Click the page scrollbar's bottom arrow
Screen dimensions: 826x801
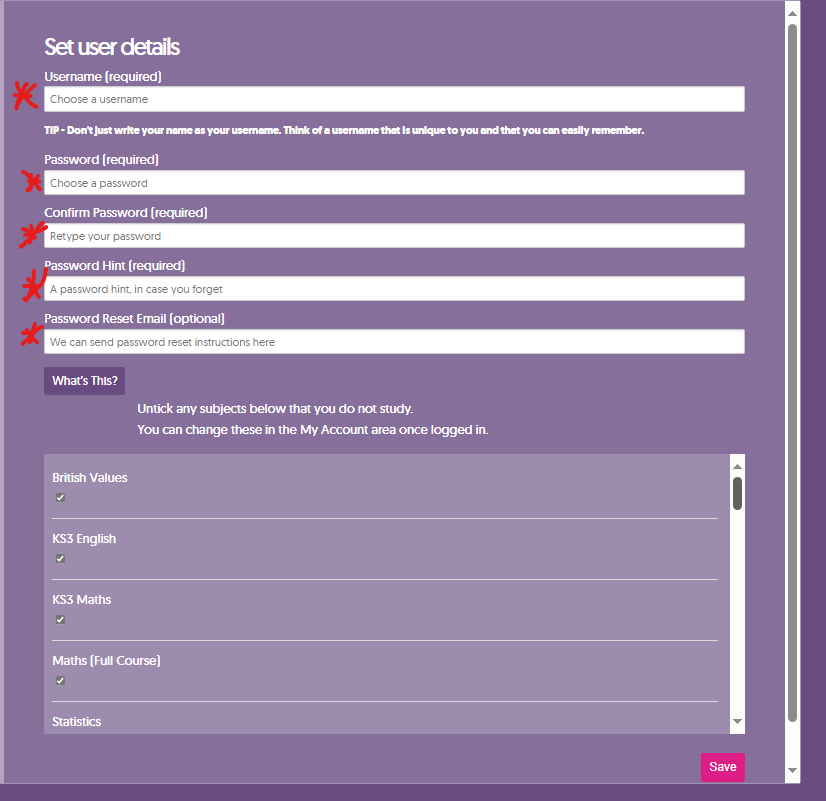pyautogui.click(x=791, y=771)
